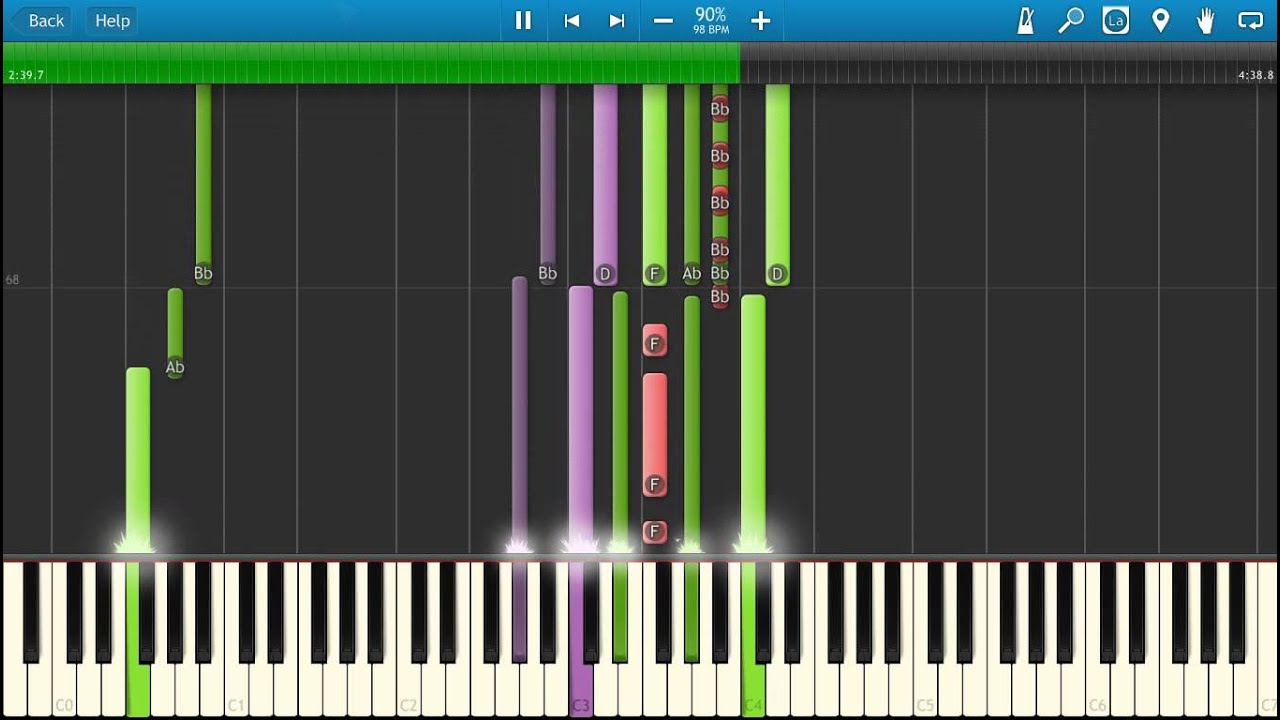Open the magnifier zoom tool
Viewport: 1280px width, 720px height.
click(1071, 20)
